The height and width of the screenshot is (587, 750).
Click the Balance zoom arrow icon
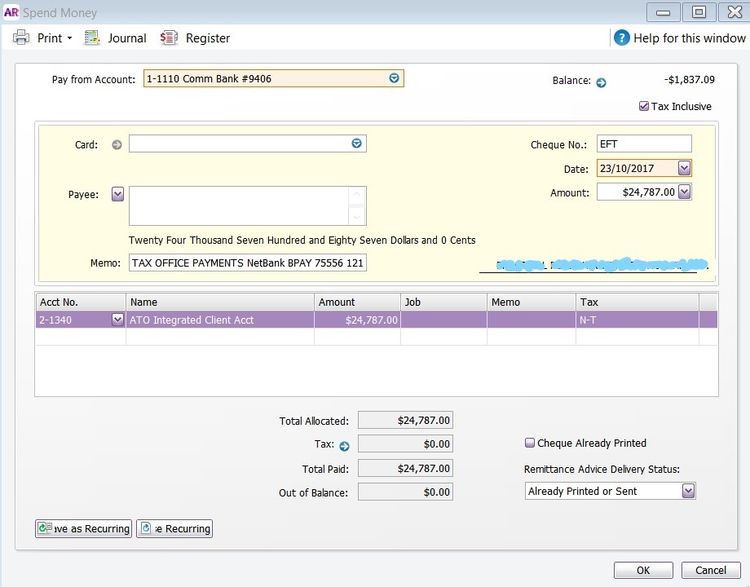click(x=601, y=82)
